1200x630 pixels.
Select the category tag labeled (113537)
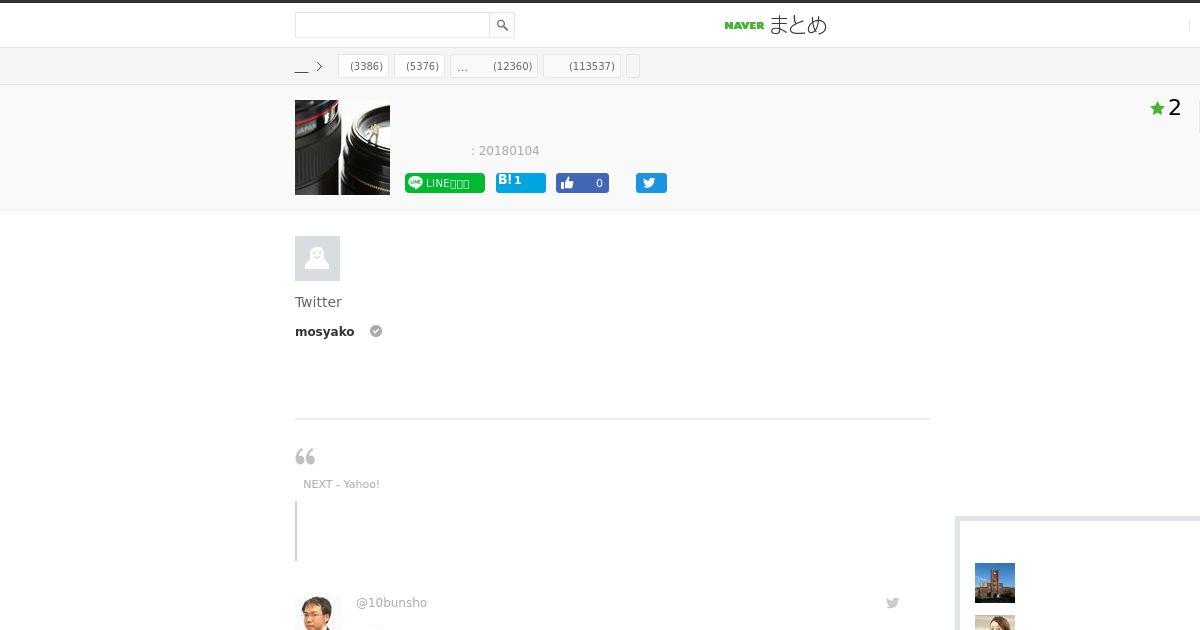point(582,66)
